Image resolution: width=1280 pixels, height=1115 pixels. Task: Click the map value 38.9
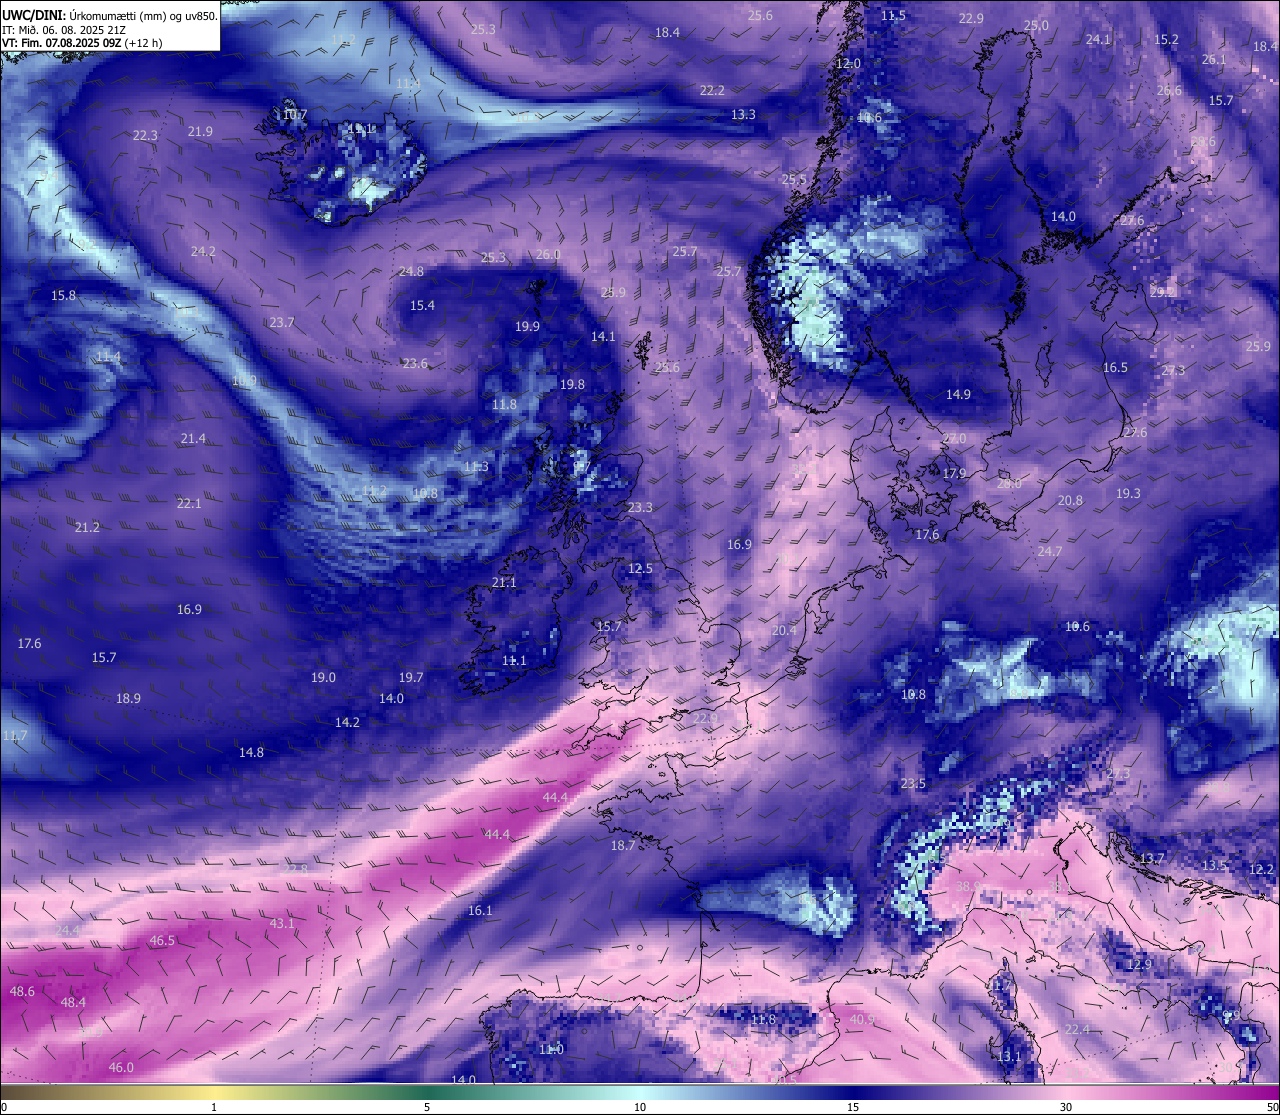tap(968, 886)
